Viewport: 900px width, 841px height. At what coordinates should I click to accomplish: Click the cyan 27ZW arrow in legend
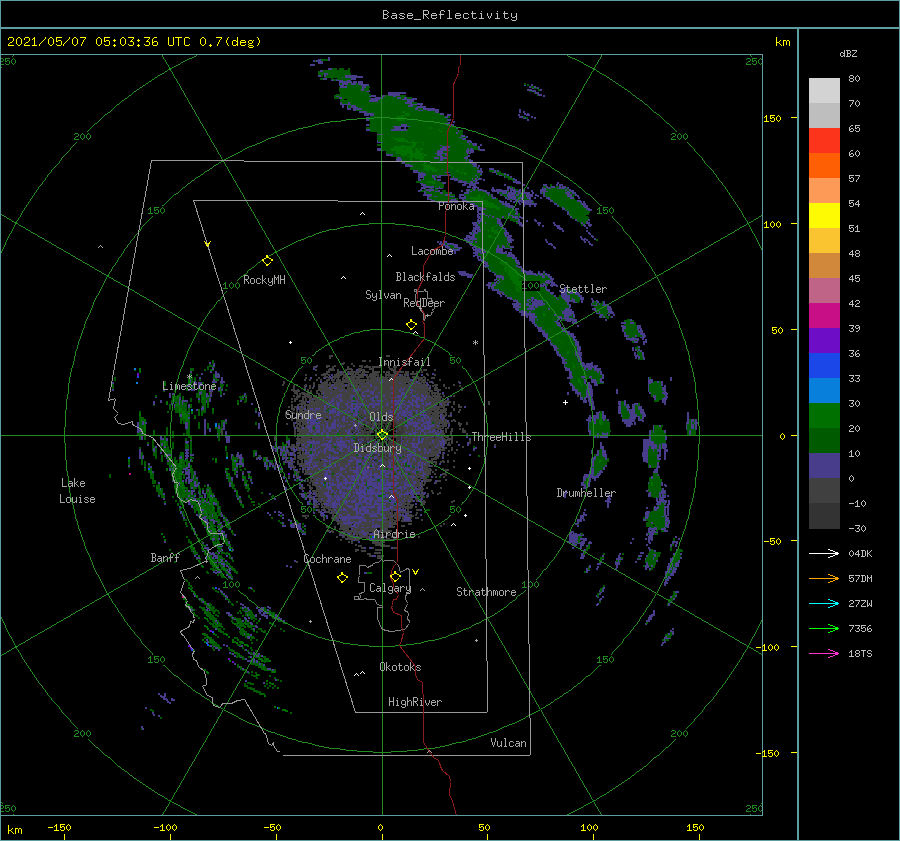click(x=824, y=603)
